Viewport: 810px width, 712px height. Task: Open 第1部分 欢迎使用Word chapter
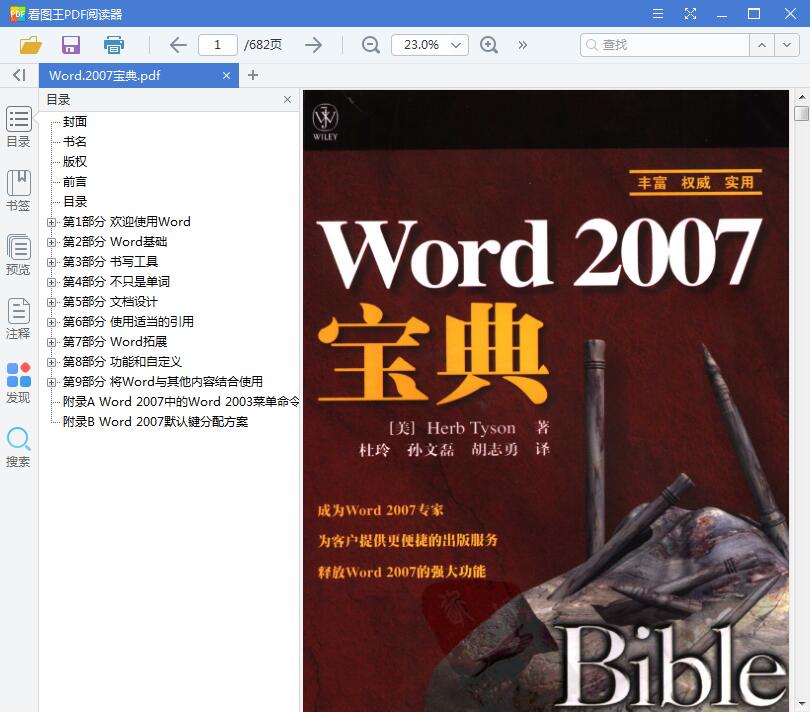pyautogui.click(x=127, y=222)
